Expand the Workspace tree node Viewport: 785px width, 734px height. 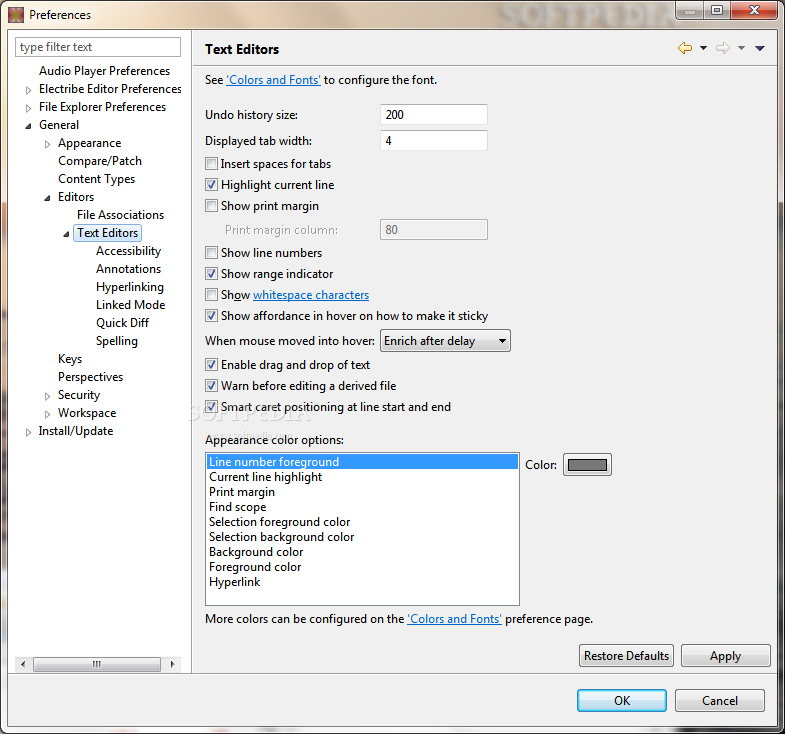48,414
